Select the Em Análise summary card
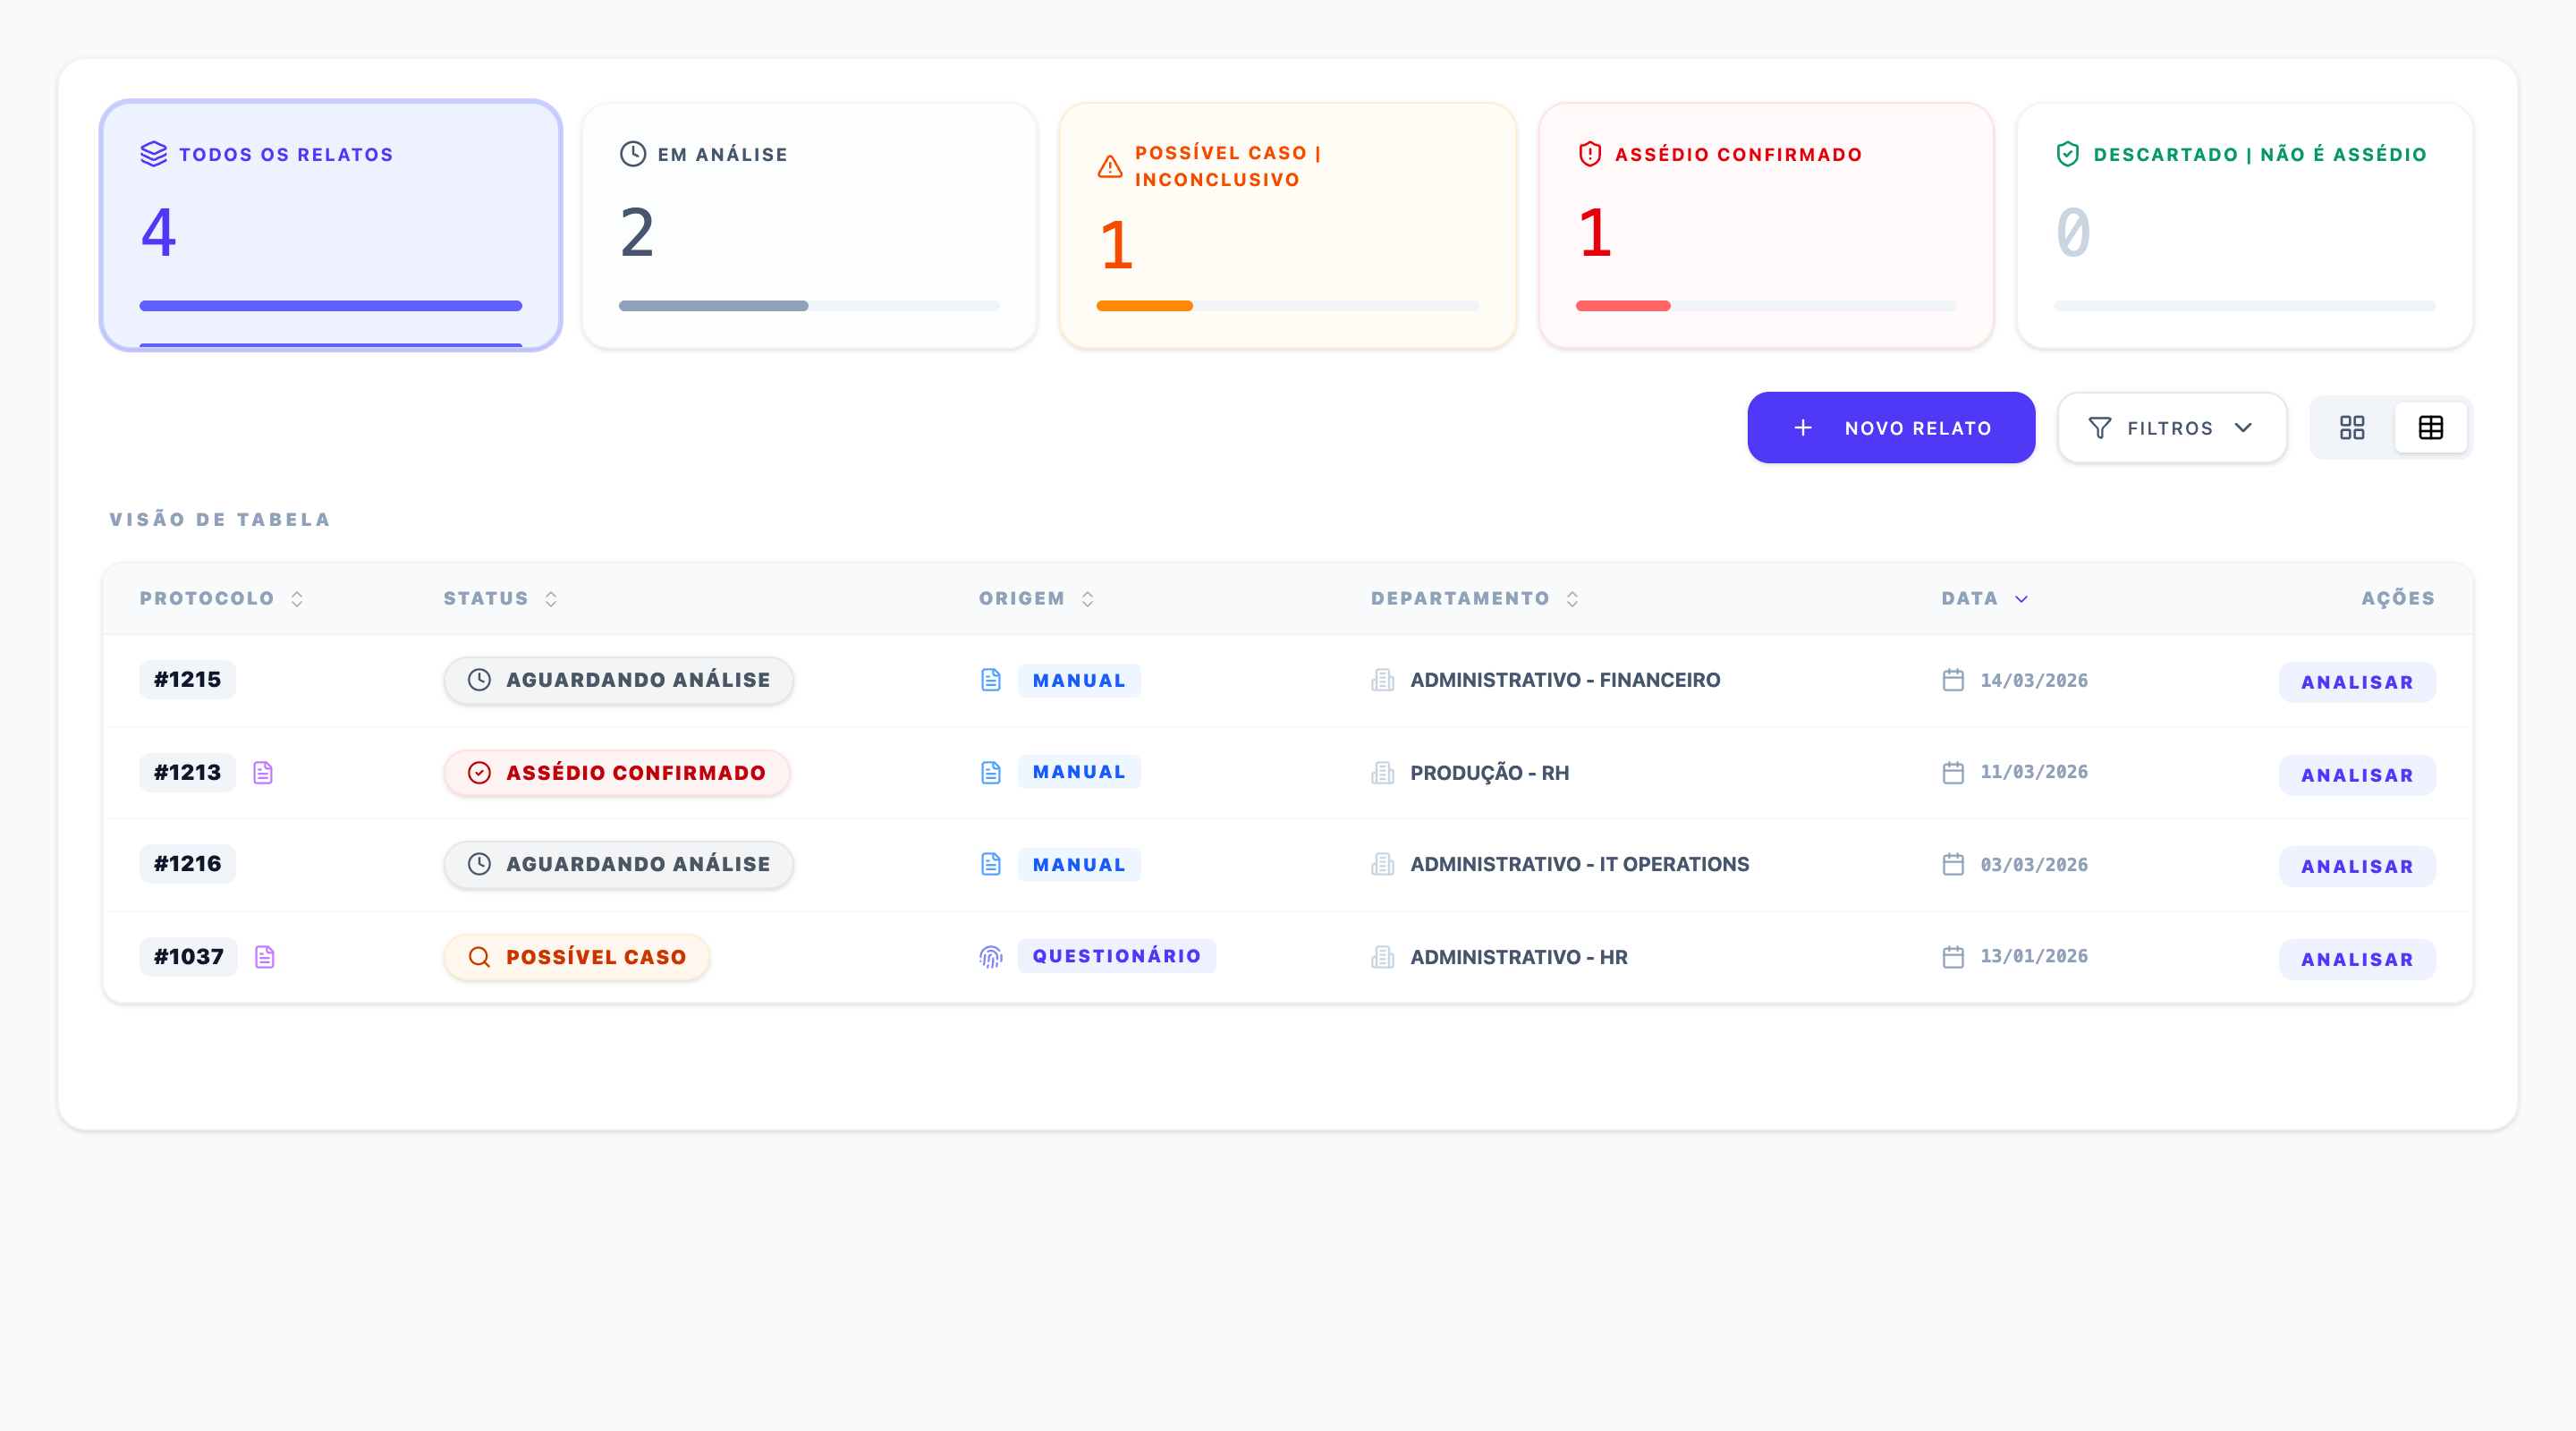The height and width of the screenshot is (1431, 2576). coord(808,226)
